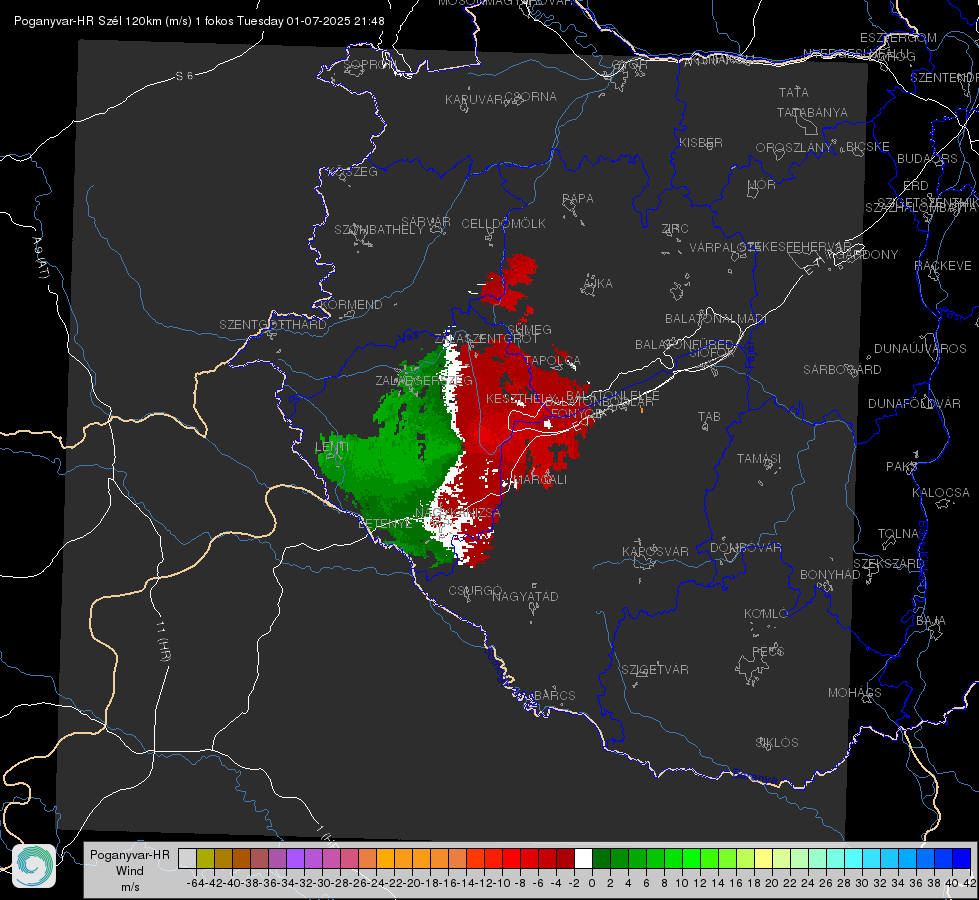The width and height of the screenshot is (979, 900).
Task: Click the KAPOSVAR city label
Action: click(x=656, y=551)
